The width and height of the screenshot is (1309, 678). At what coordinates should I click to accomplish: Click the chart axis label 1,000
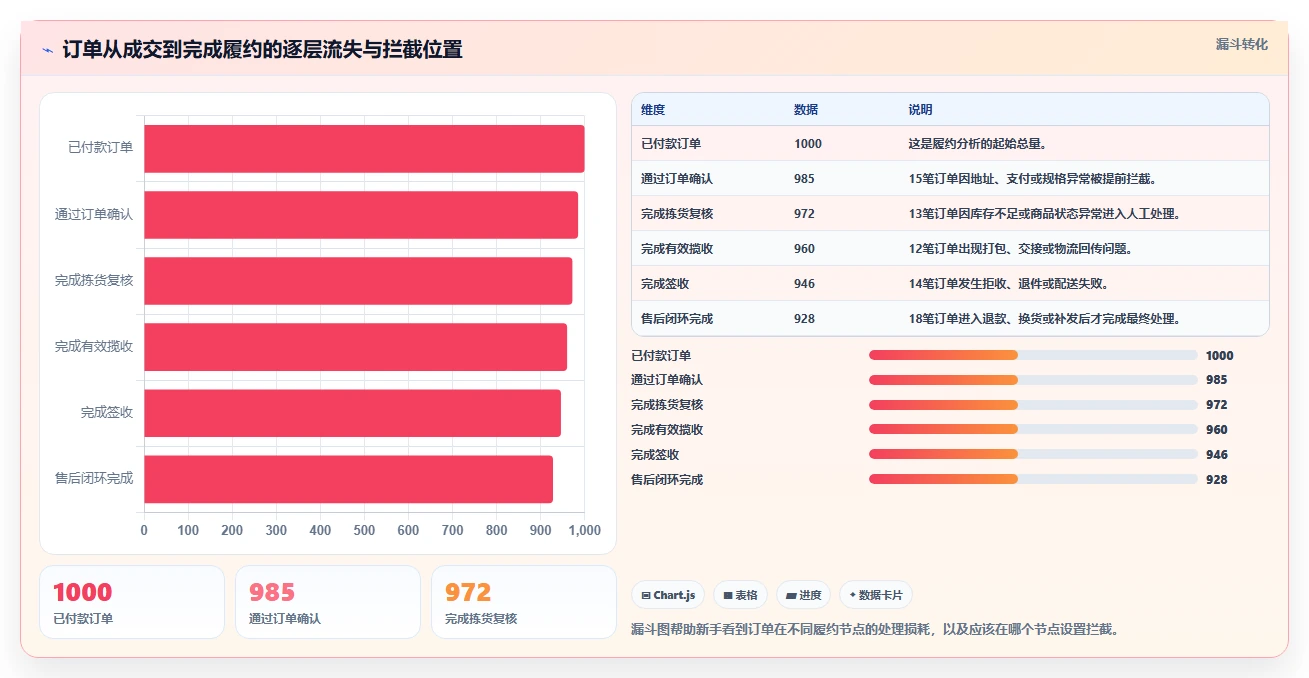584,530
